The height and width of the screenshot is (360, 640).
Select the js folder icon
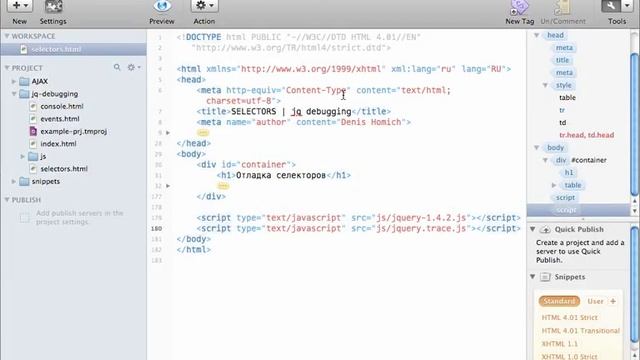[33, 156]
